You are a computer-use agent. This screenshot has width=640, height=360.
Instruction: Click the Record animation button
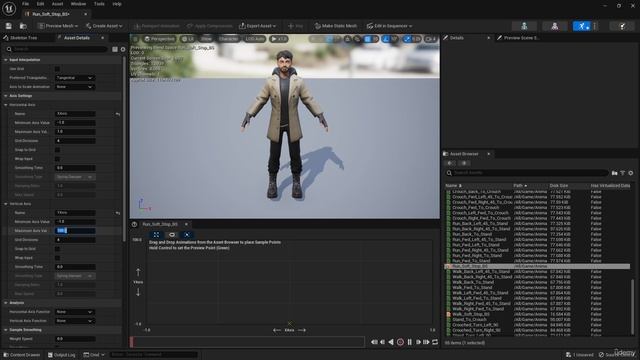coord(400,342)
